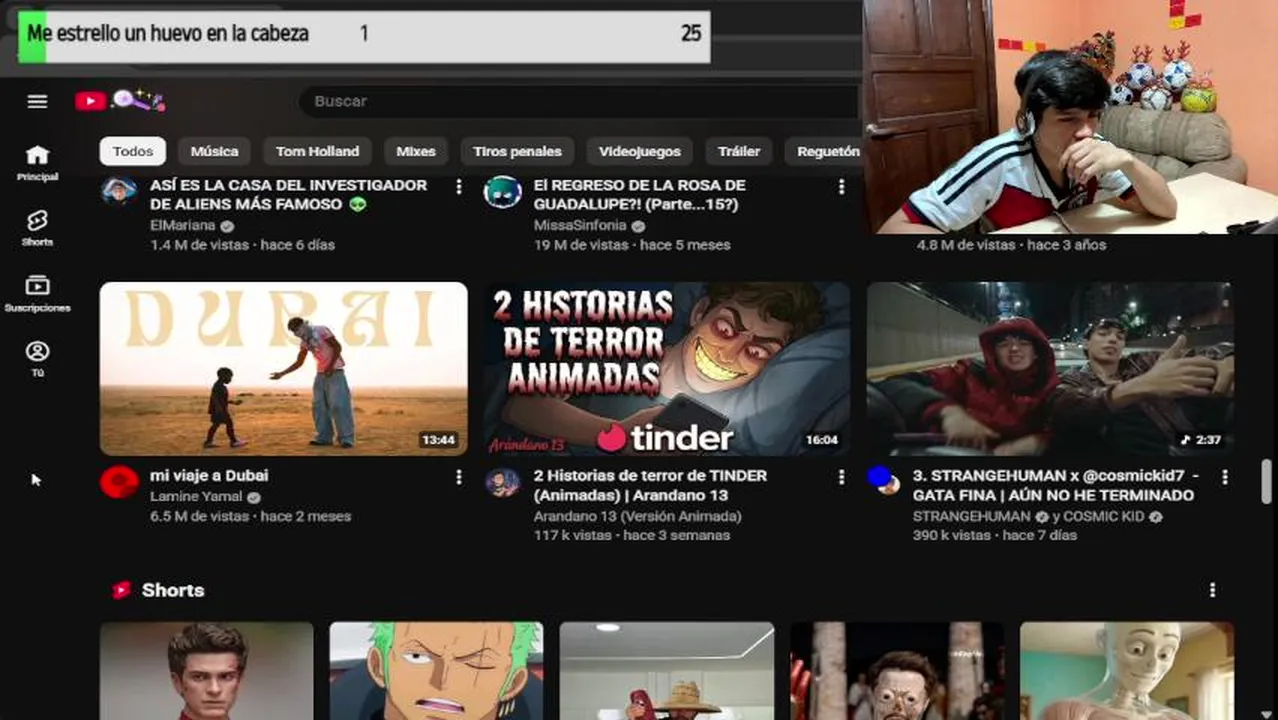Open title STRANGEHUMAN GATA FINA
Screen dimensions: 1278x720
1056,485
